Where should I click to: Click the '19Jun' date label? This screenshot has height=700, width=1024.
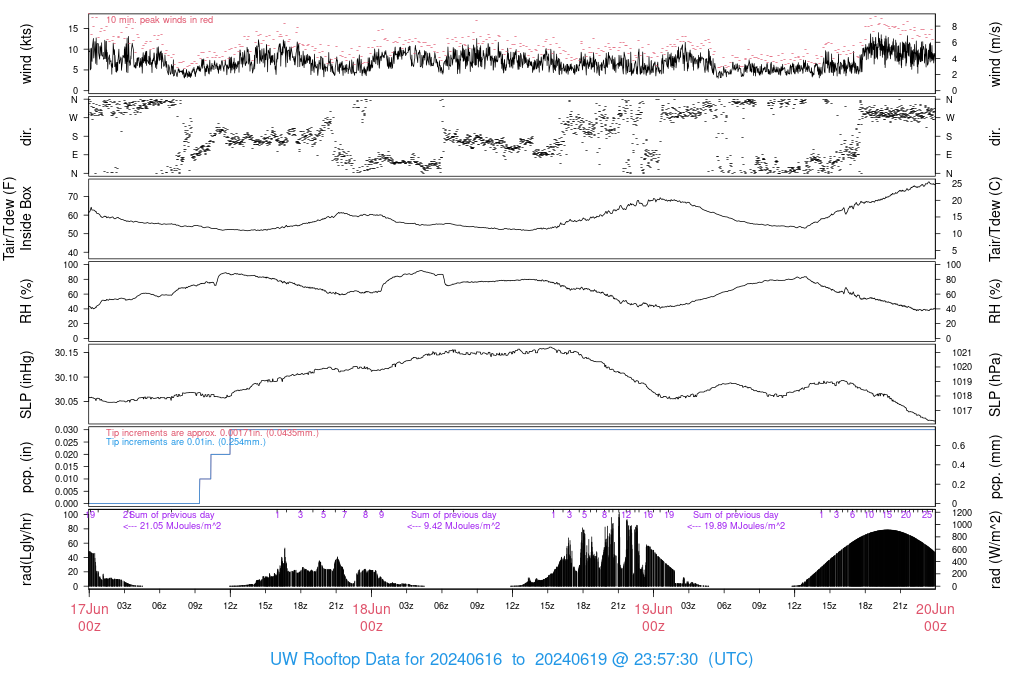click(653, 609)
